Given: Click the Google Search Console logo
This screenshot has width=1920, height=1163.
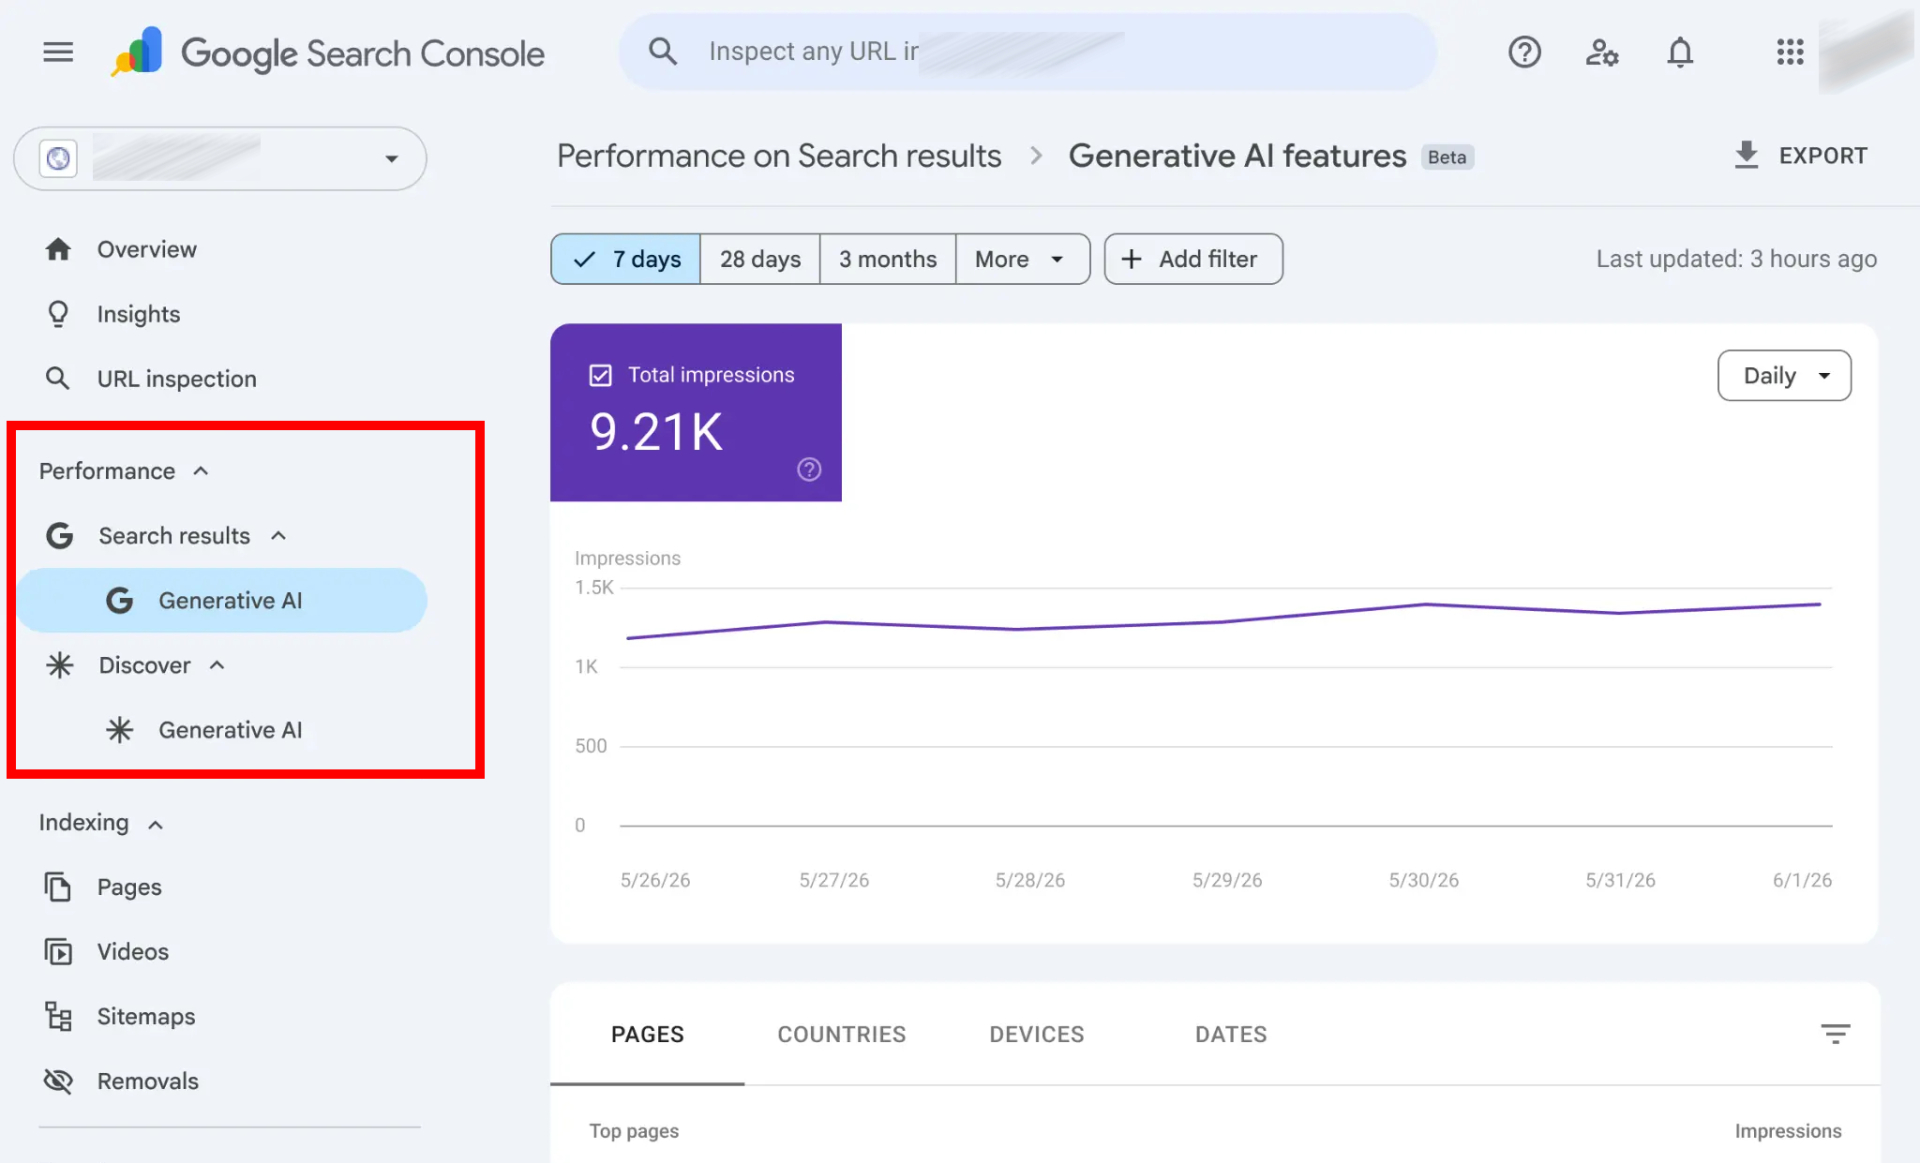Looking at the screenshot, I should (x=327, y=52).
